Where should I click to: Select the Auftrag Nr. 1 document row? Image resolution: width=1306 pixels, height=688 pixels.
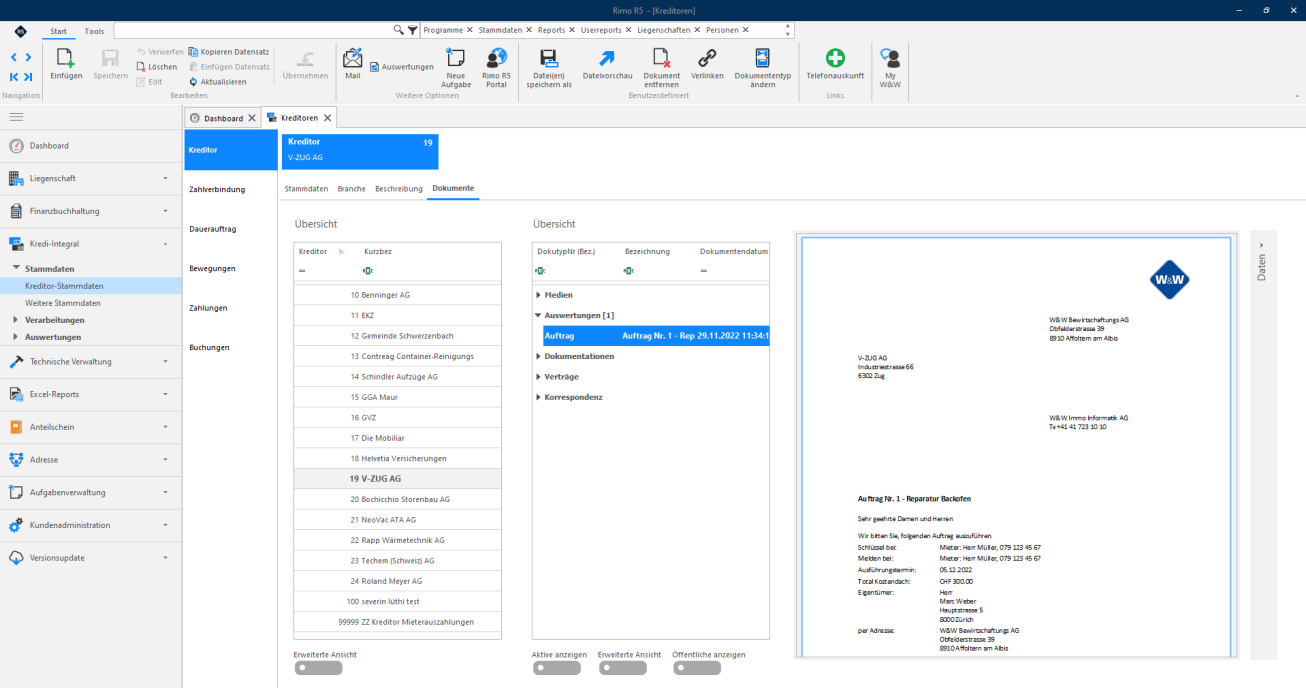point(656,336)
